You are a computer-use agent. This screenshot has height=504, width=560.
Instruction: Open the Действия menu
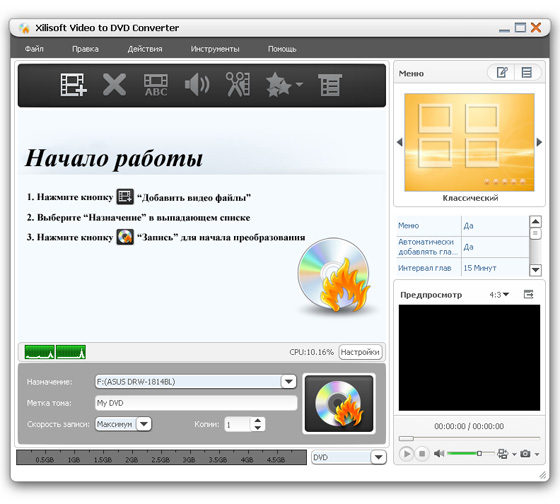145,49
